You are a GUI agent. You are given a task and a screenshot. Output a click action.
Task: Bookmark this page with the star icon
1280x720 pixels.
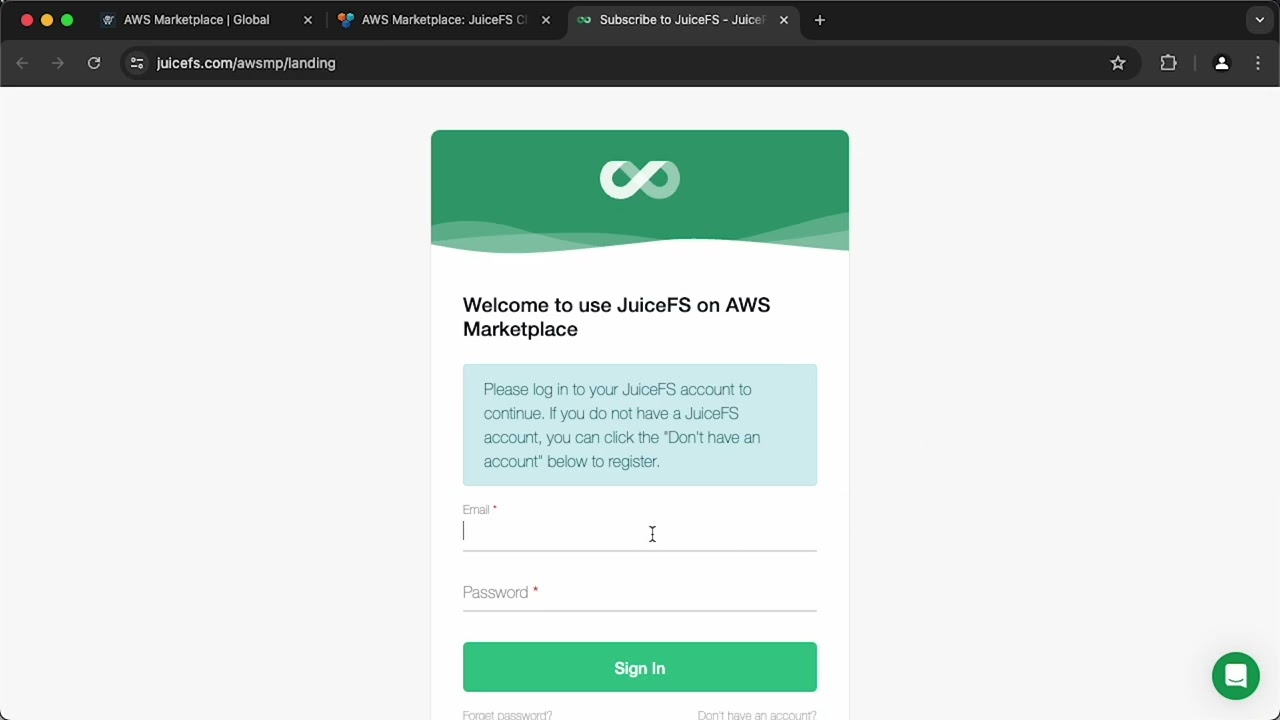[1118, 63]
